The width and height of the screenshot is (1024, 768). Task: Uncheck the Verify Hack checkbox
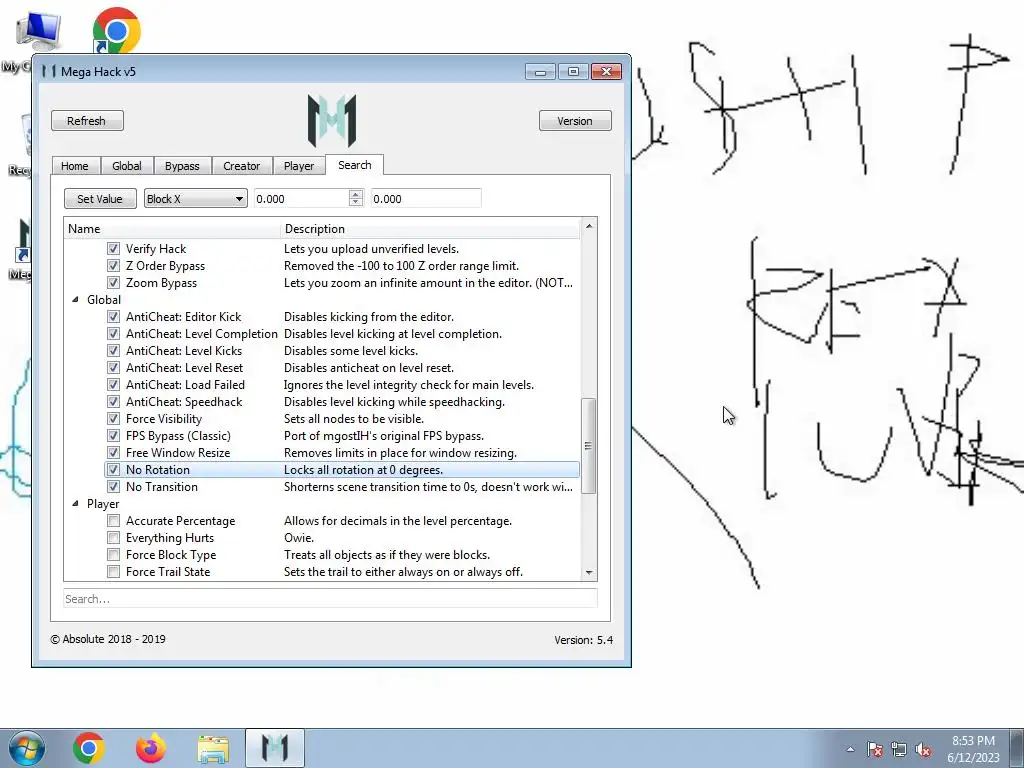click(114, 249)
